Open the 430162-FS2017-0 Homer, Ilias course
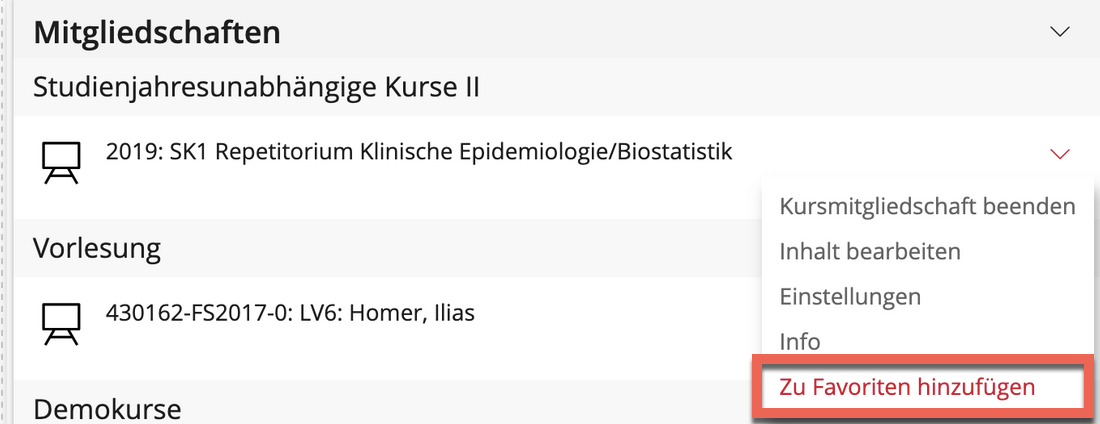This screenshot has width=1100, height=424. point(290,313)
